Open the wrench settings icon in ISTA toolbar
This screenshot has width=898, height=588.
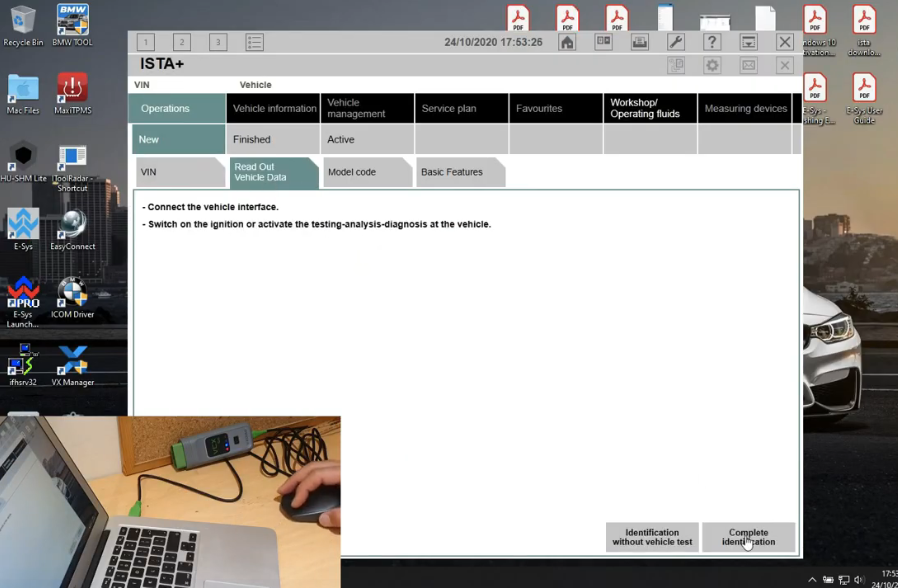676,42
